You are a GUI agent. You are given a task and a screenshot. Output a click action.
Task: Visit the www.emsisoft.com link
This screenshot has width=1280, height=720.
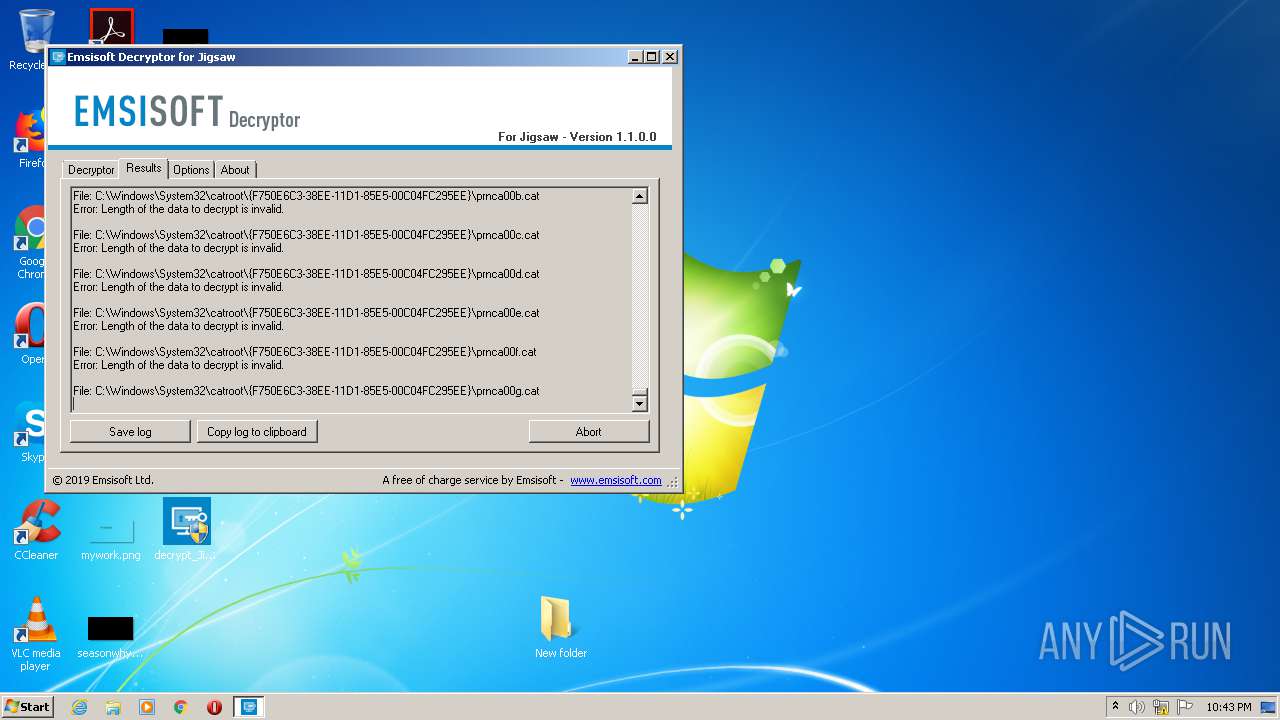[616, 480]
